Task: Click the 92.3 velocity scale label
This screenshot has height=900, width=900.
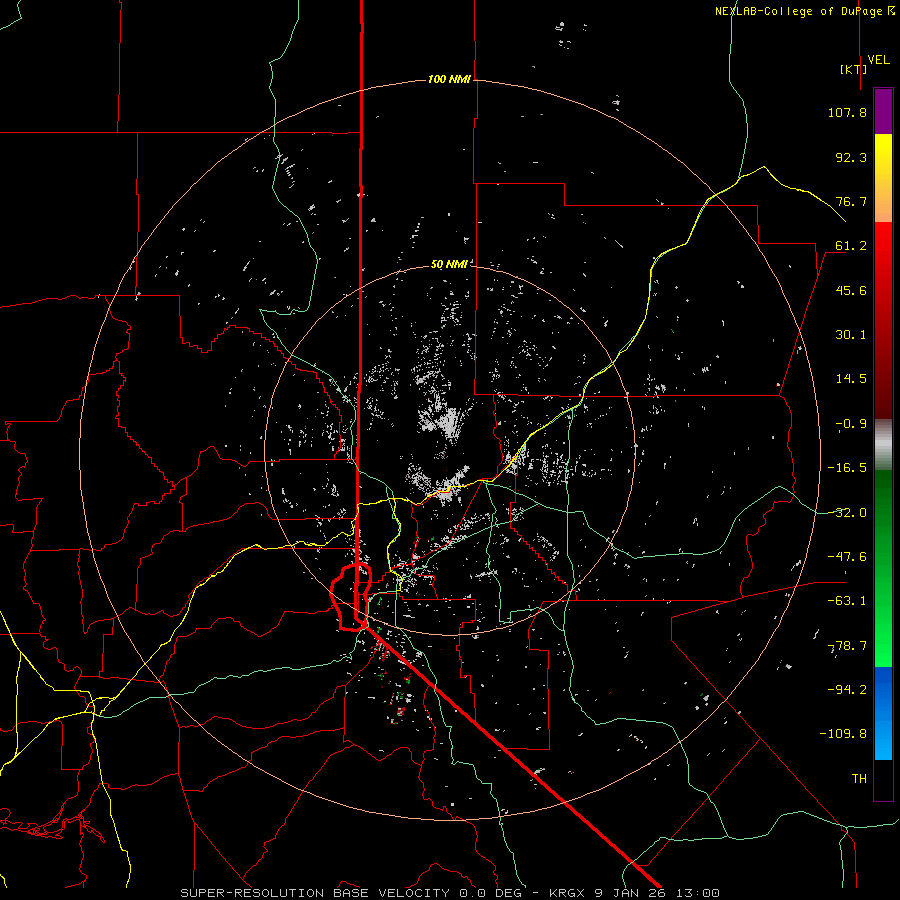Action: (x=851, y=157)
